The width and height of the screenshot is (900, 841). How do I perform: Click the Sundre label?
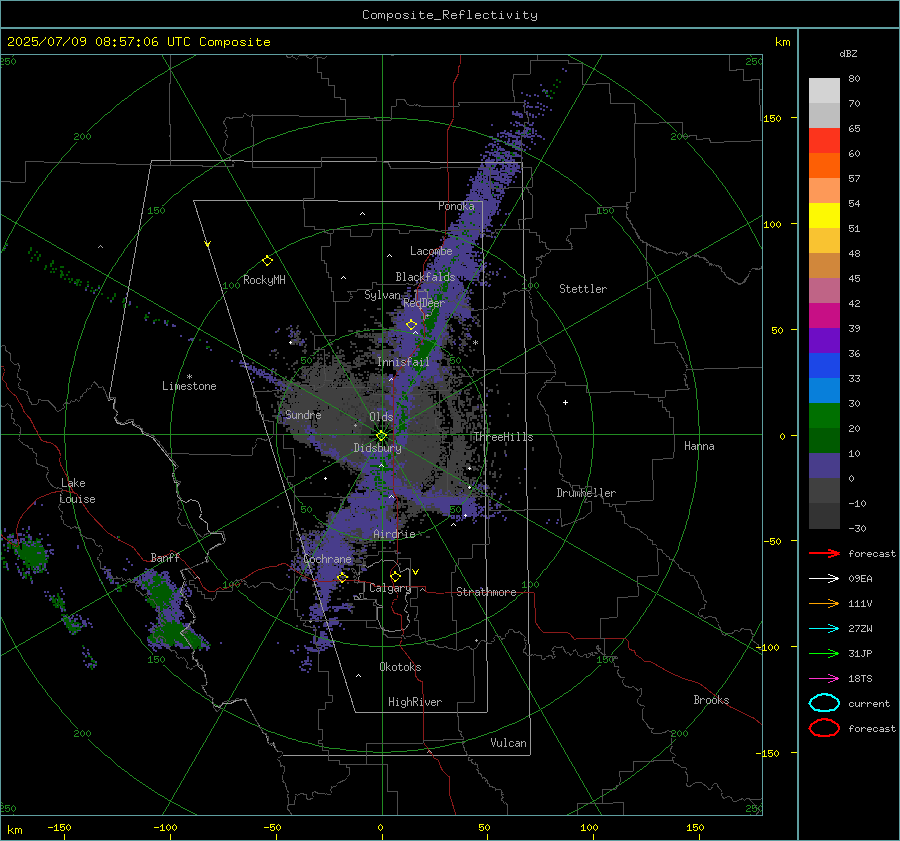(x=303, y=415)
